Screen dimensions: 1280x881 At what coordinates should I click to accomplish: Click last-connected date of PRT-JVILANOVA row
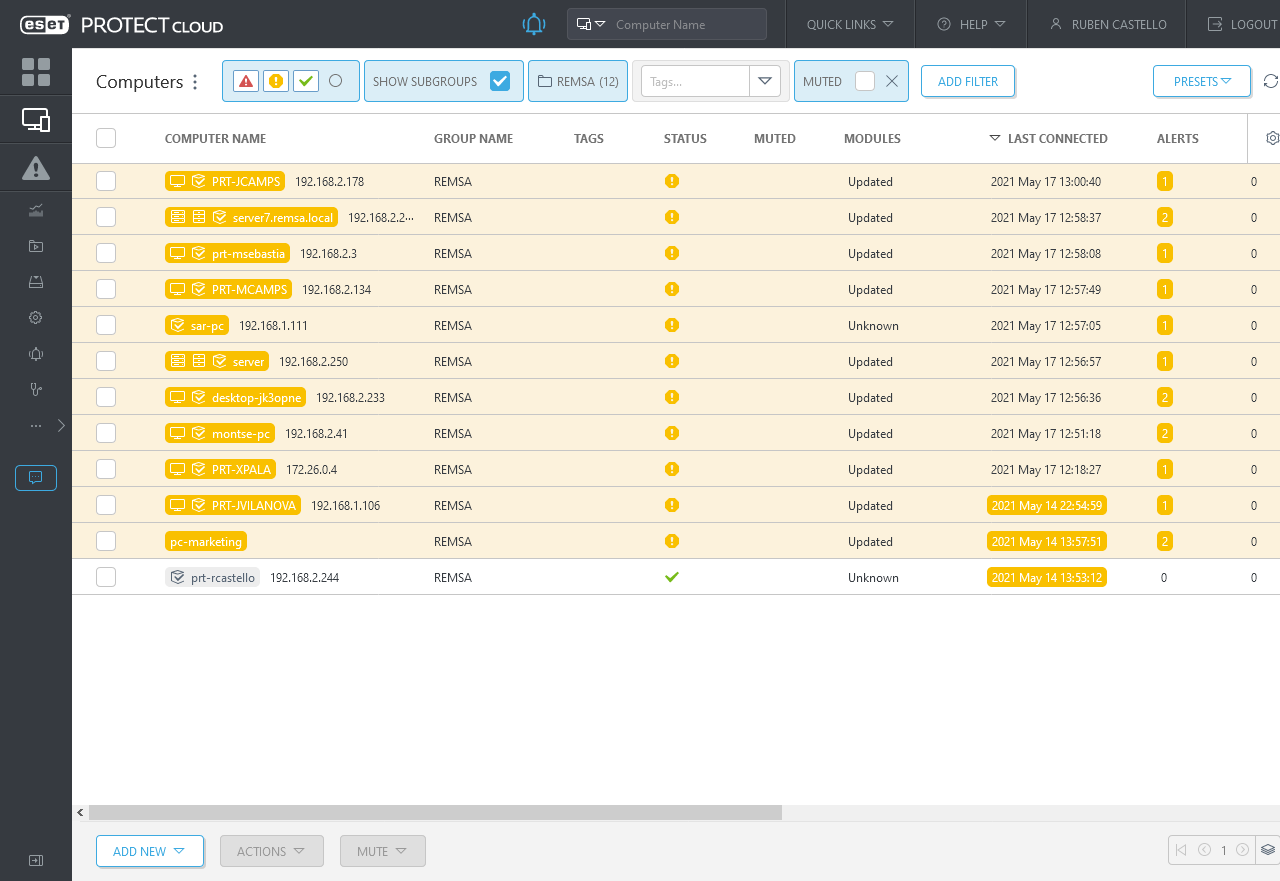[x=1047, y=505]
